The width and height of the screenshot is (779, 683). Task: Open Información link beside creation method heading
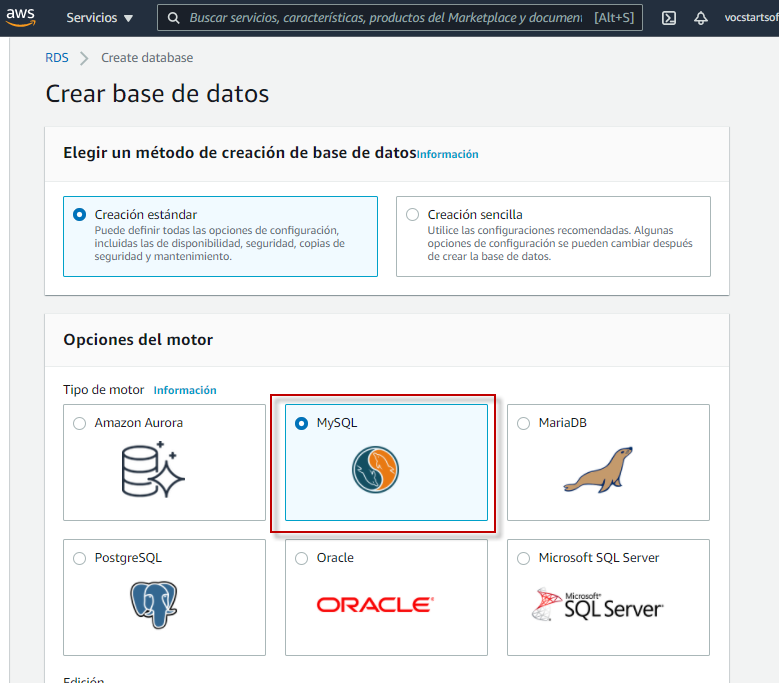coord(448,154)
